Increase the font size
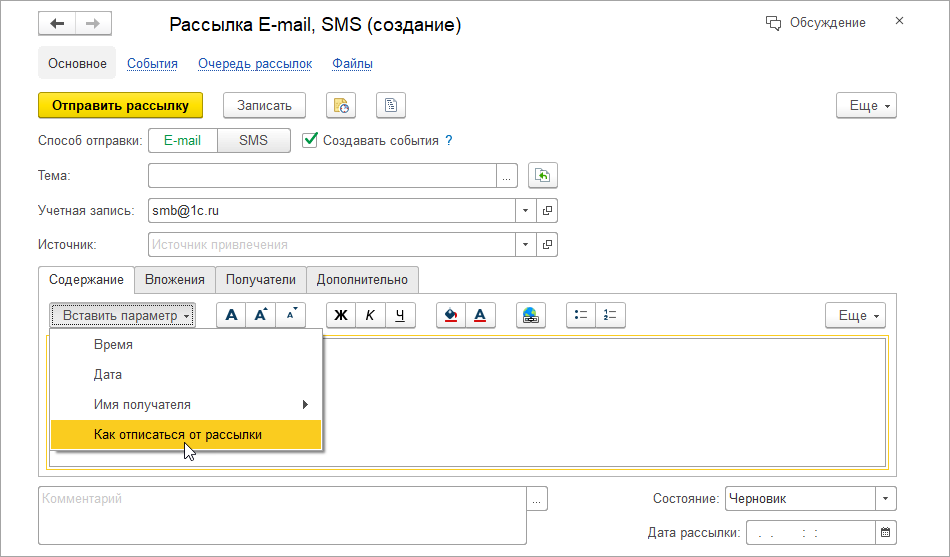This screenshot has height=557, width=950. click(261, 315)
